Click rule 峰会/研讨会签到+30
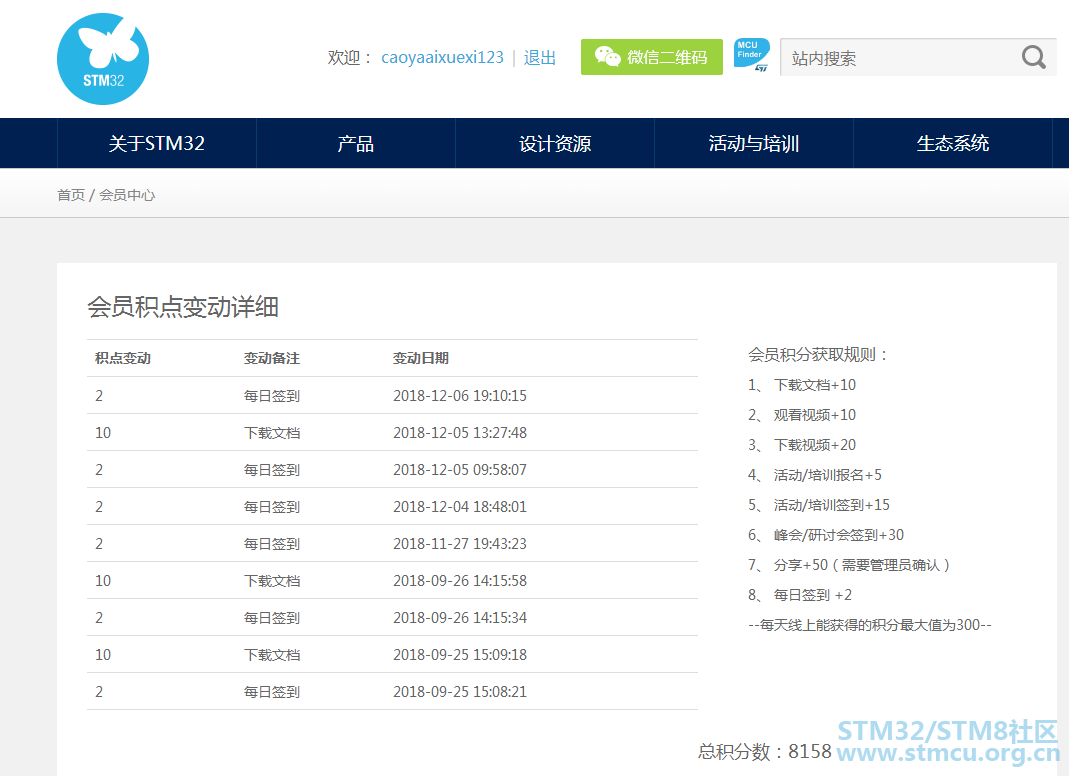This screenshot has height=776, width=1069. (839, 535)
